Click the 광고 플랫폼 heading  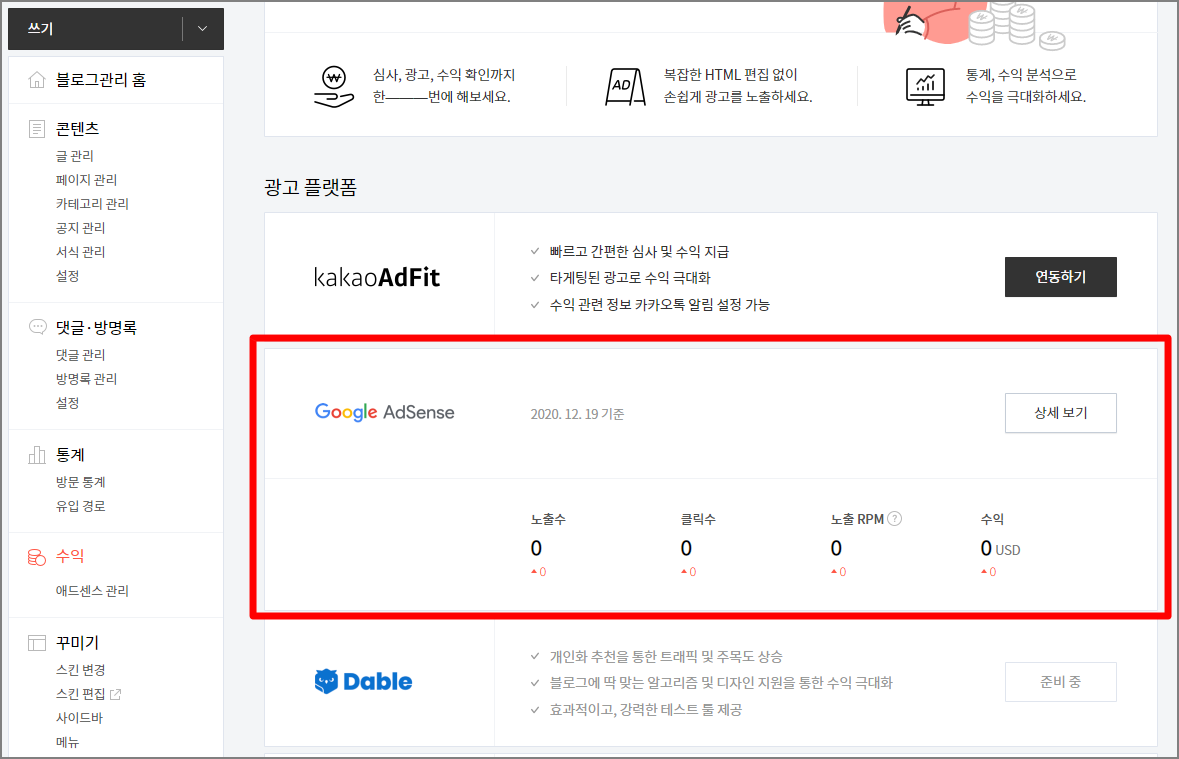(311, 187)
